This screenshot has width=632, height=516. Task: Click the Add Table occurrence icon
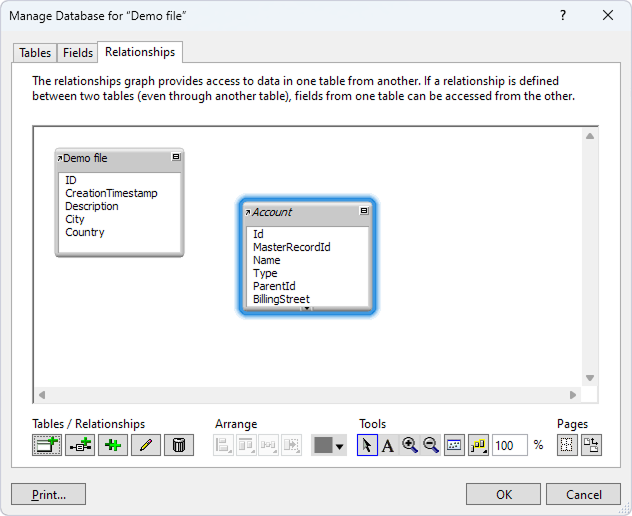click(x=47, y=445)
